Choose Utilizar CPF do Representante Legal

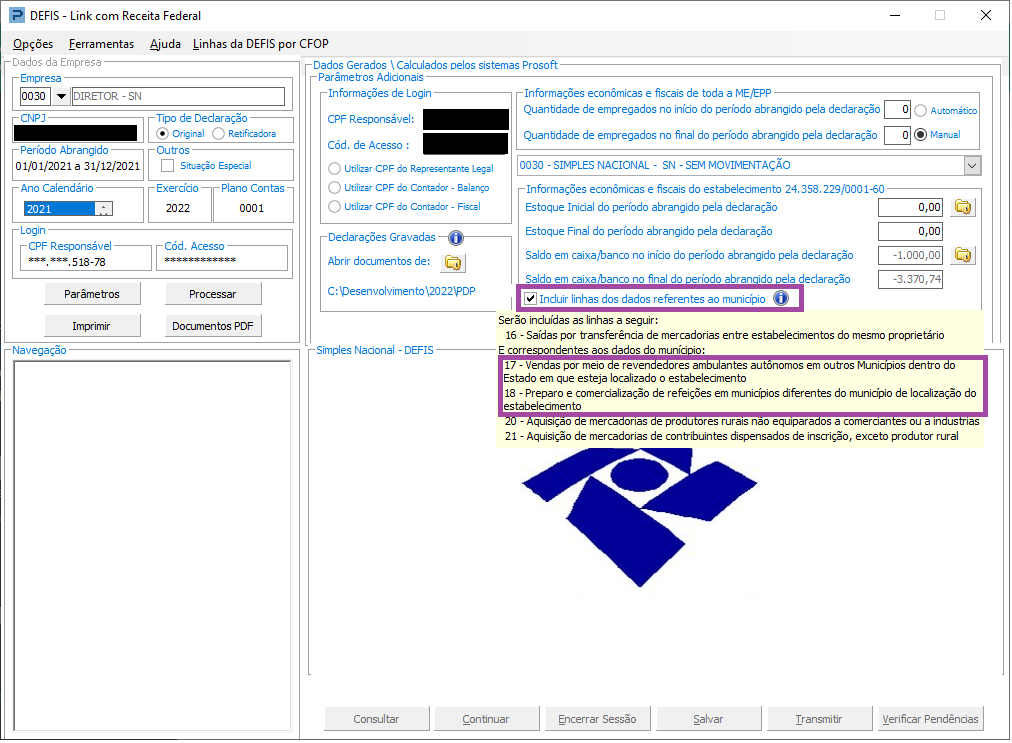pyautogui.click(x=334, y=168)
